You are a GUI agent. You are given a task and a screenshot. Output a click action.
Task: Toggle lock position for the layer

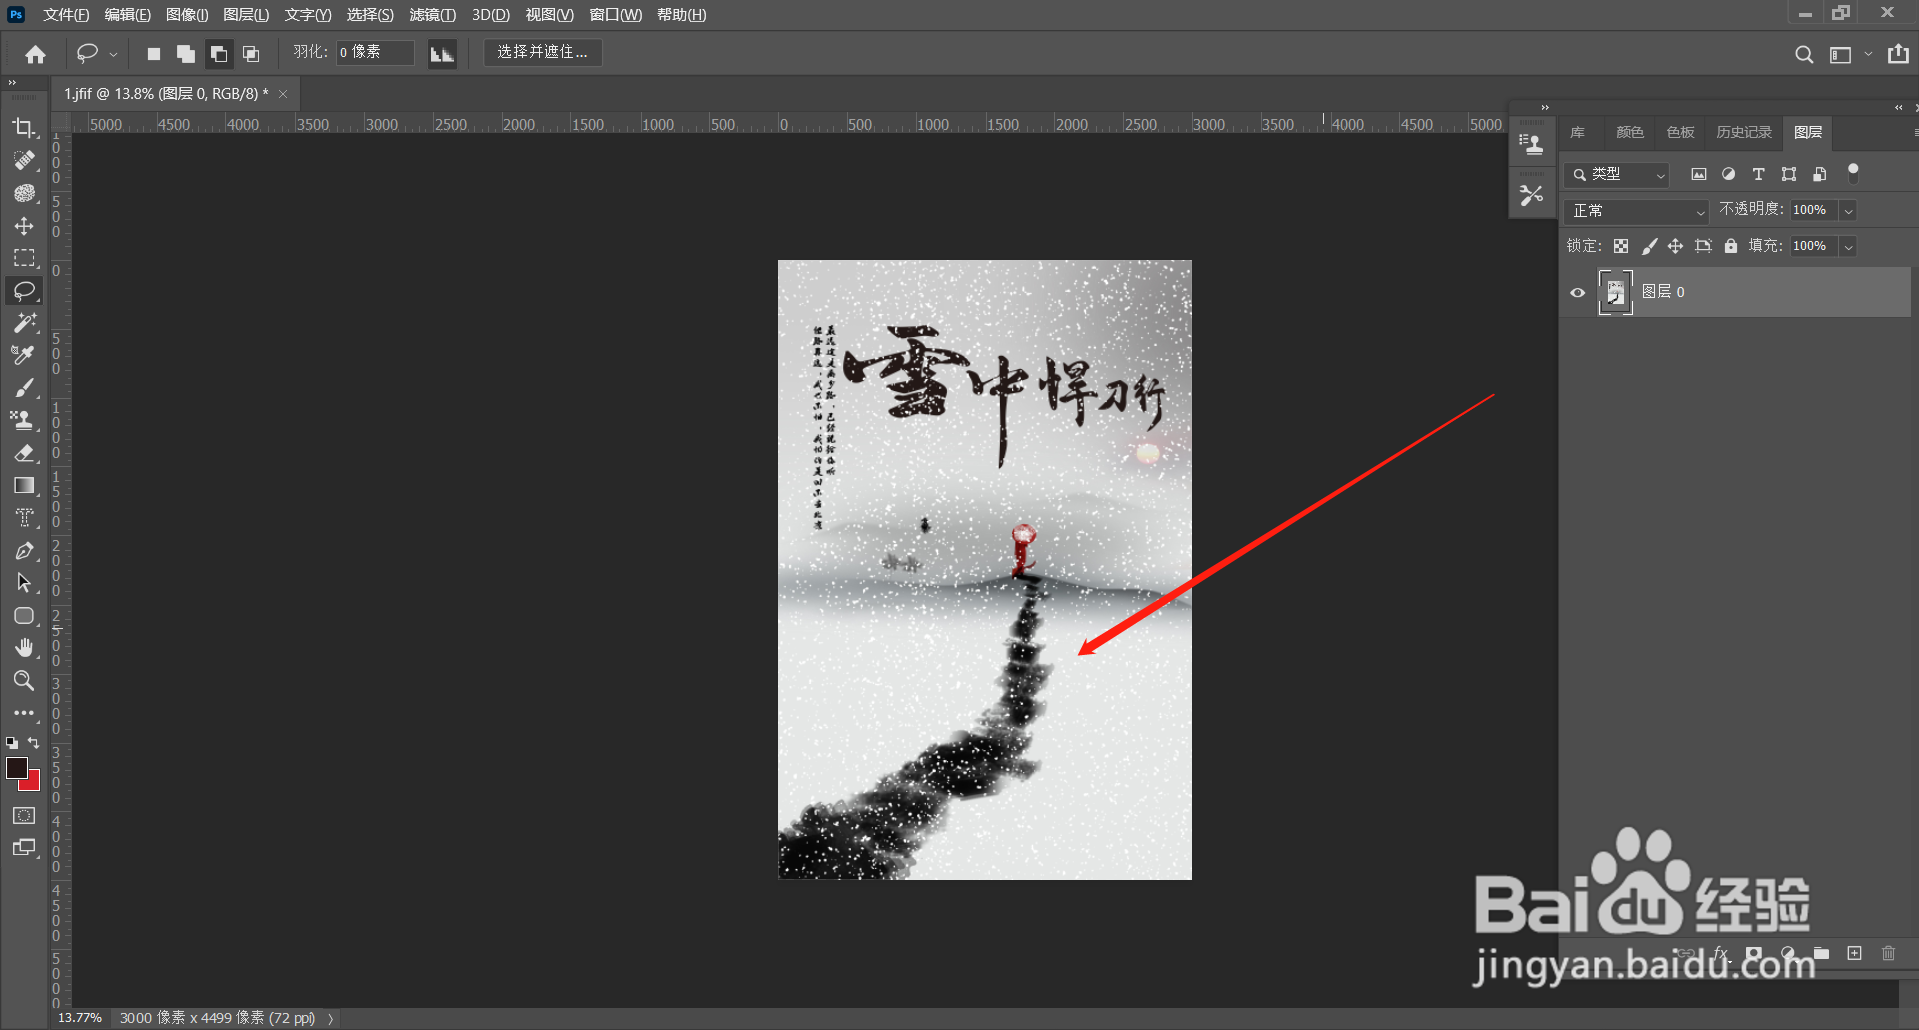click(x=1676, y=246)
